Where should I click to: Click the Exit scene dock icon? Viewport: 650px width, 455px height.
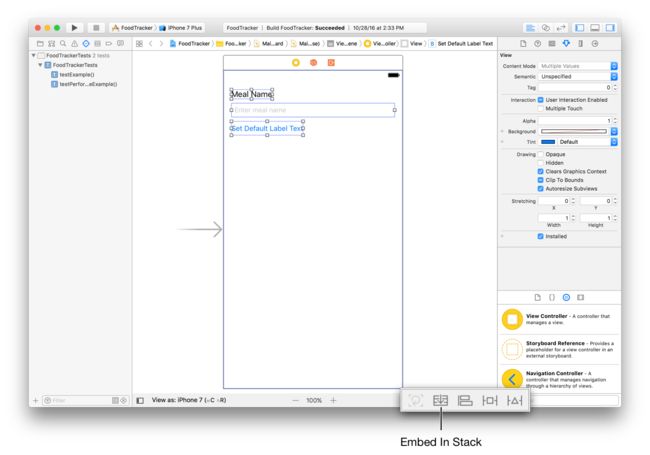(331, 63)
